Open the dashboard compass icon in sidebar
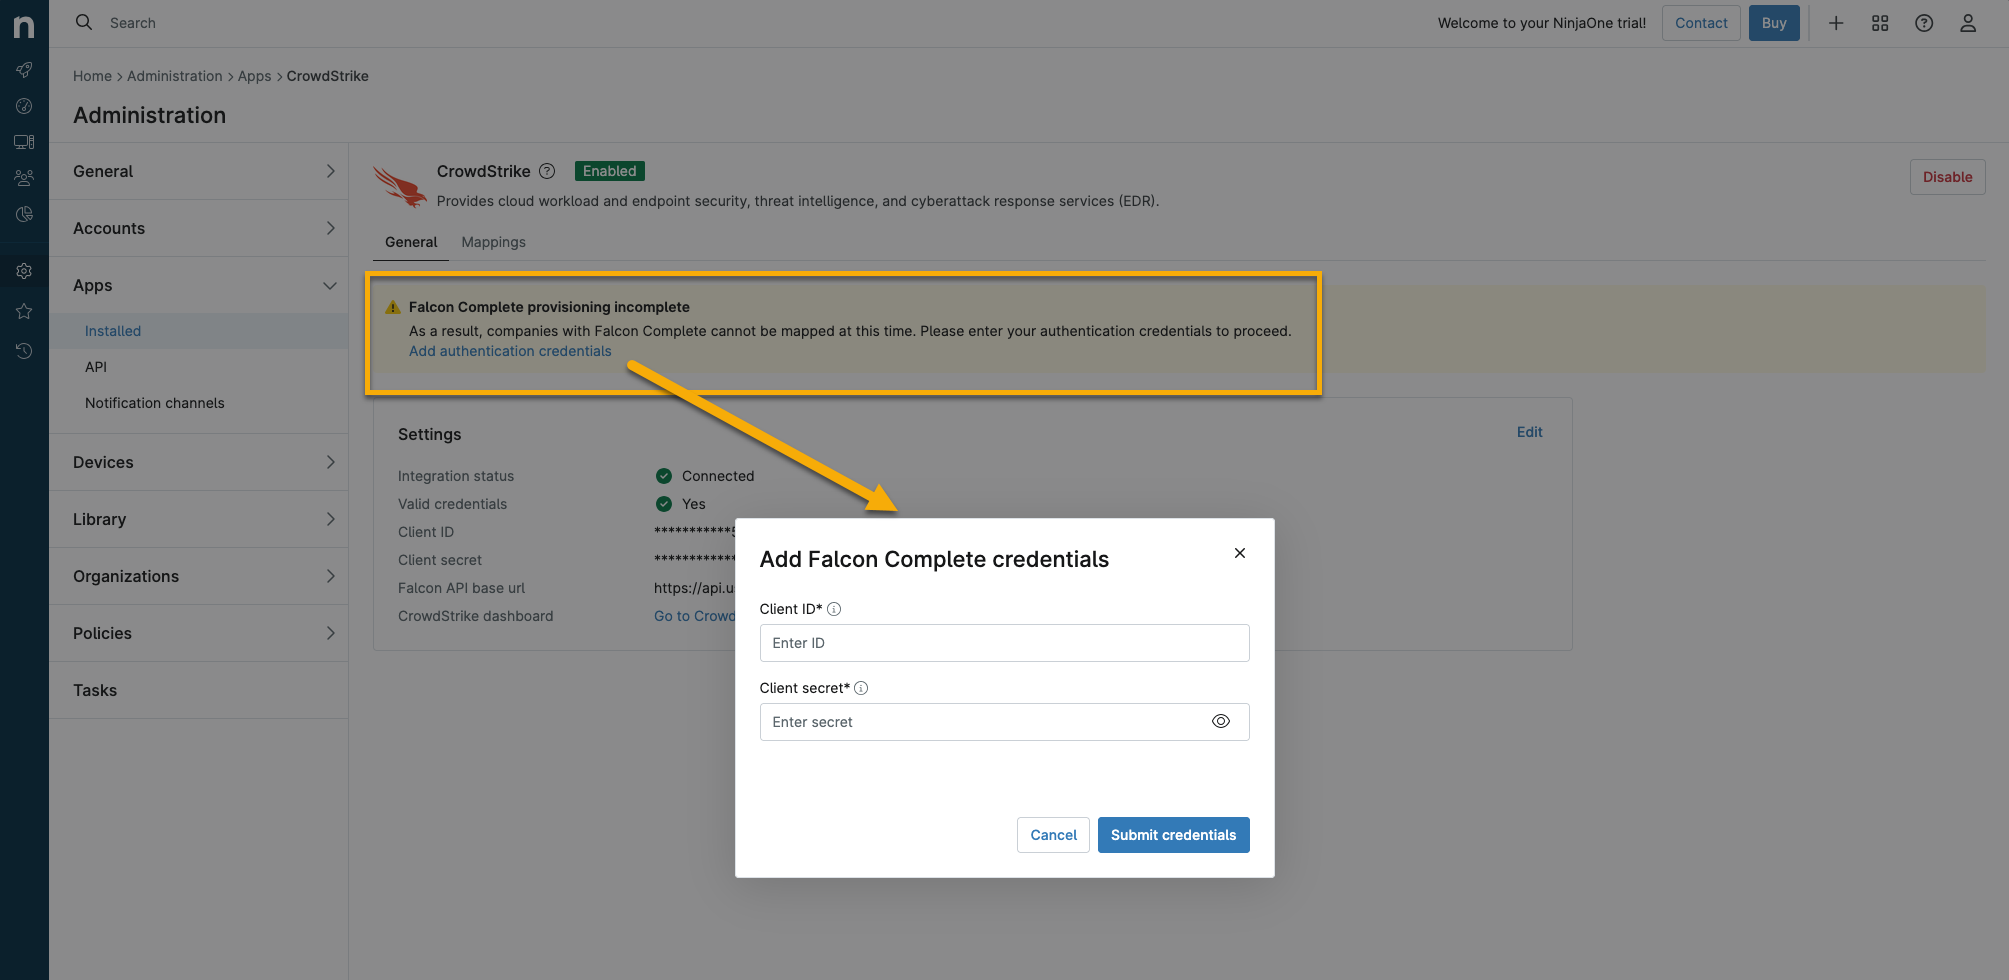The width and height of the screenshot is (2009, 980). (24, 106)
